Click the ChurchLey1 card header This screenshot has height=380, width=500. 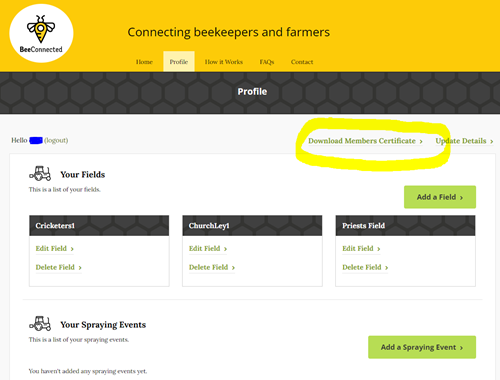click(252, 226)
